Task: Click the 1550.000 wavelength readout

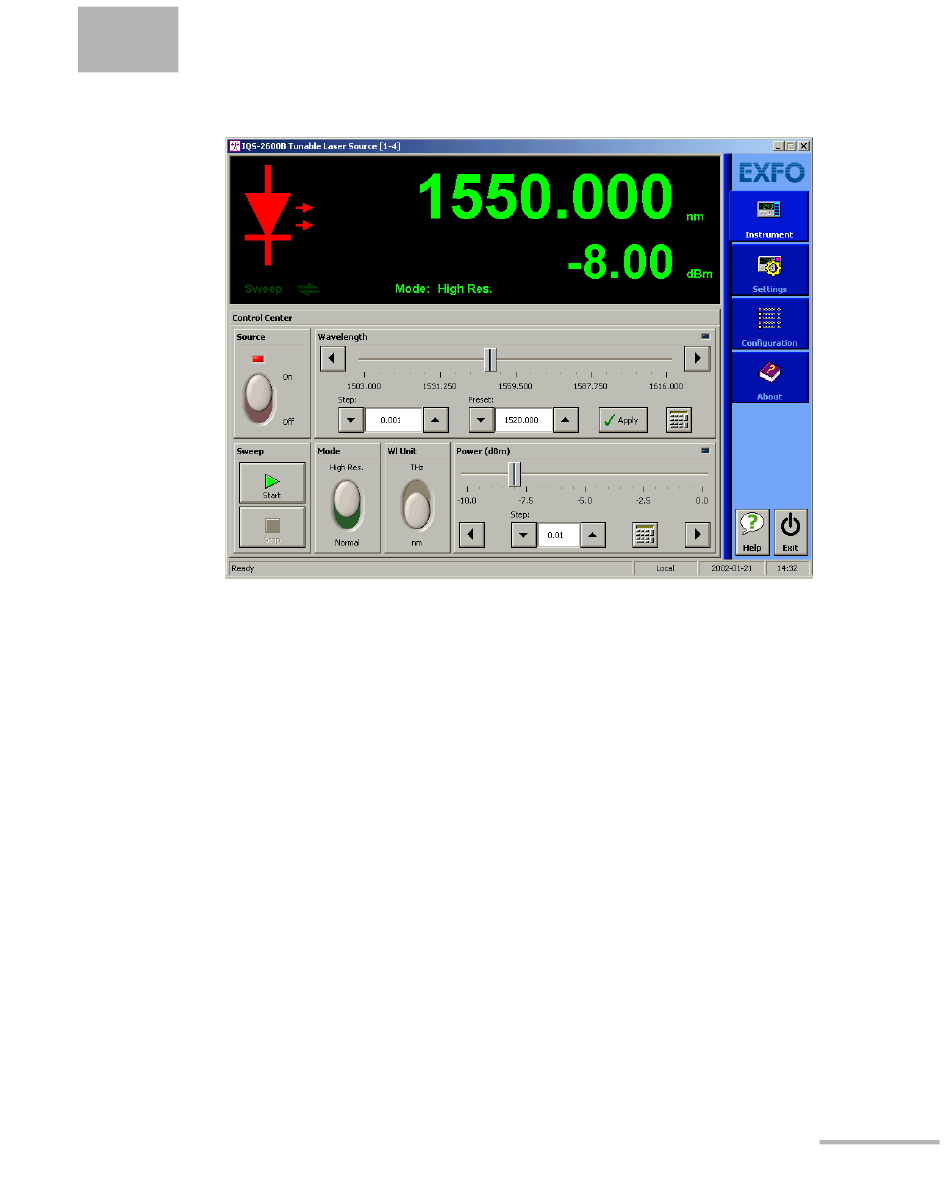Action: pyautogui.click(x=545, y=197)
